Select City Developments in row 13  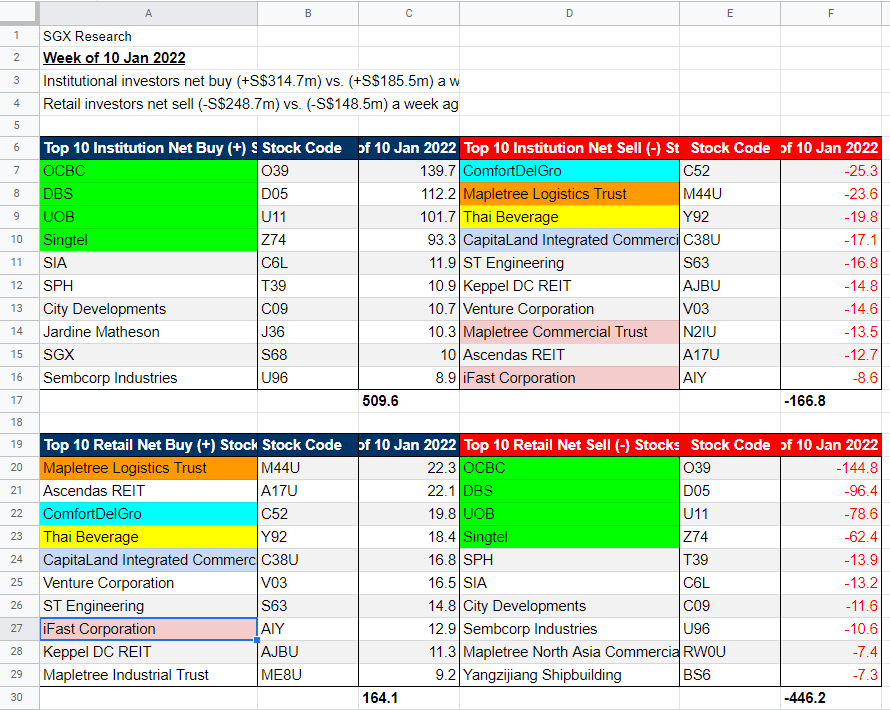click(x=149, y=309)
